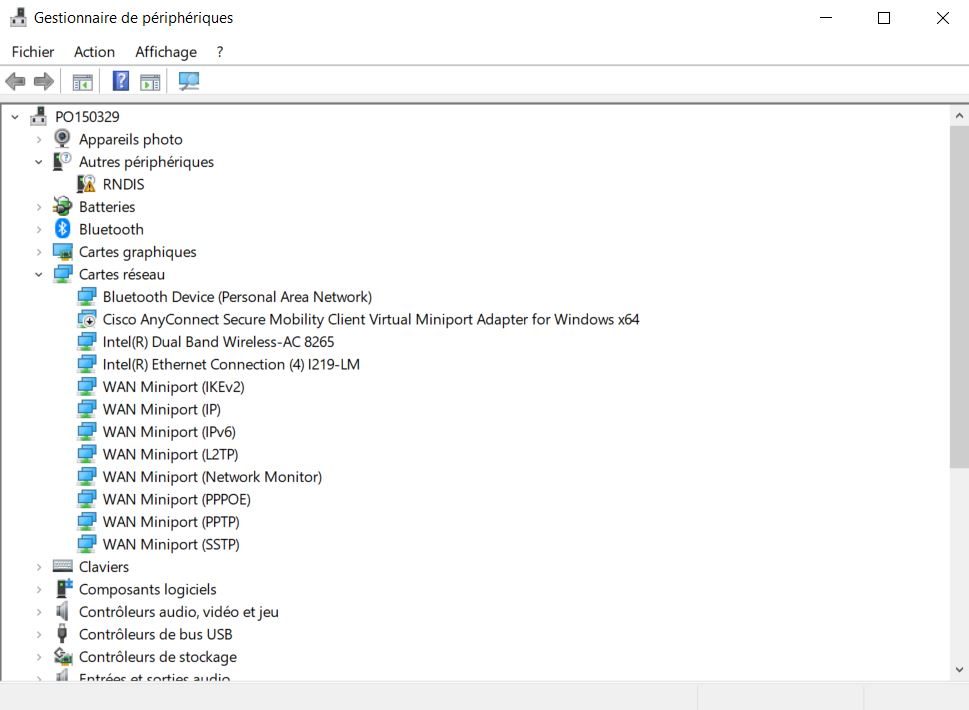Collapse the Autres périphériques category
The height and width of the screenshot is (710, 969).
(x=38, y=162)
